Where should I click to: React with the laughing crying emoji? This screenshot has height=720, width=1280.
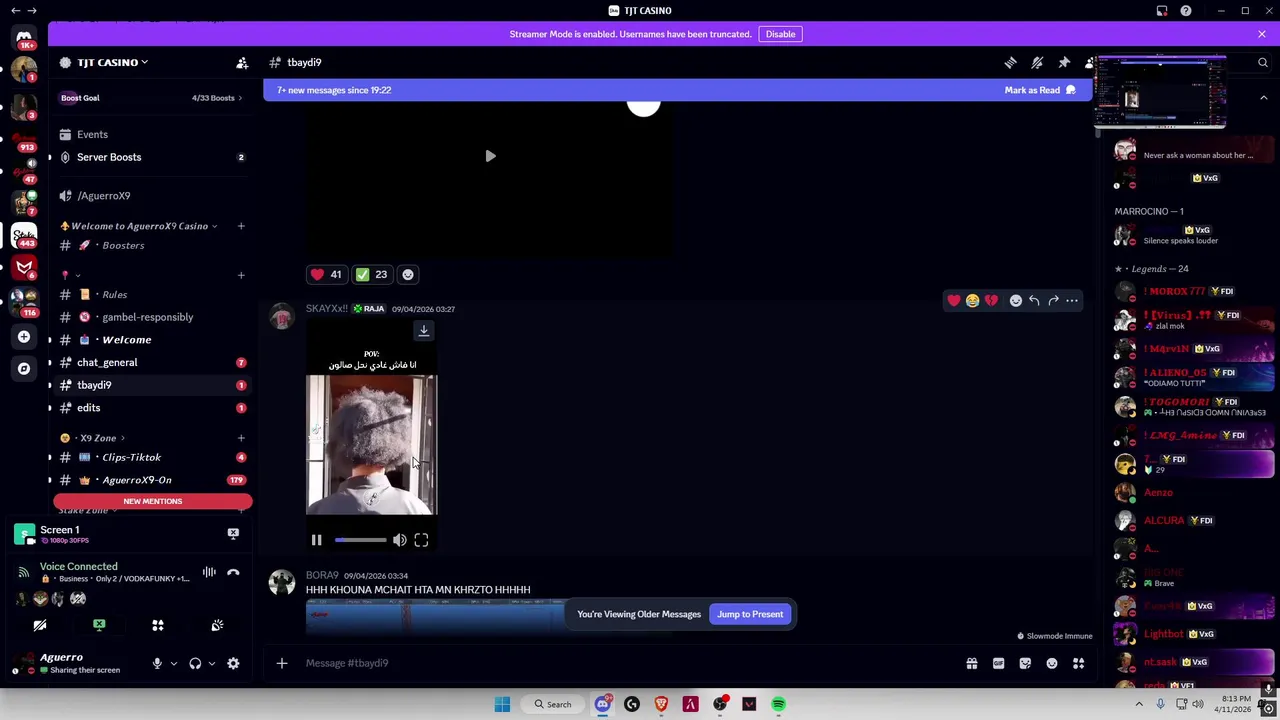click(972, 300)
